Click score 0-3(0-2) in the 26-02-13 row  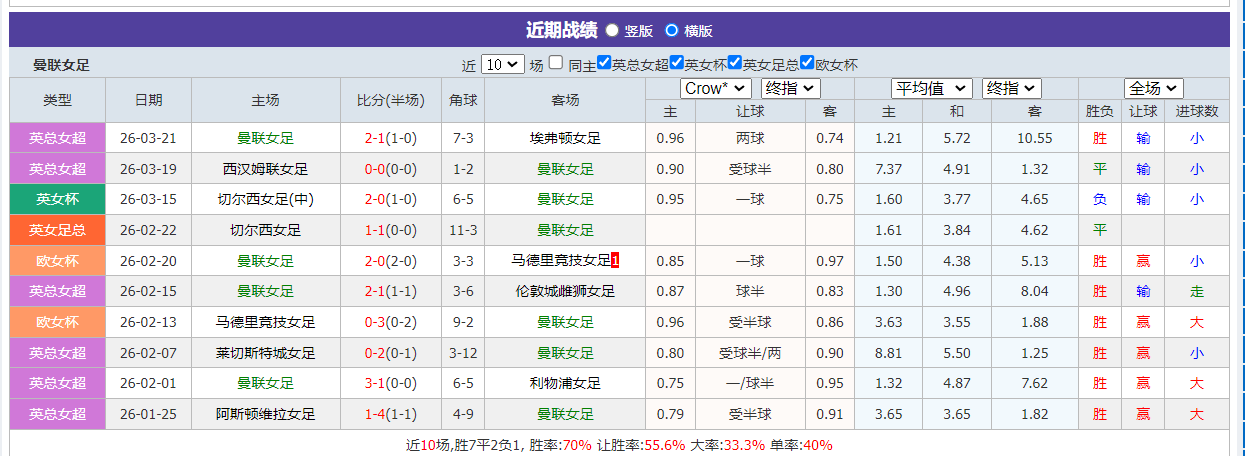coord(391,322)
